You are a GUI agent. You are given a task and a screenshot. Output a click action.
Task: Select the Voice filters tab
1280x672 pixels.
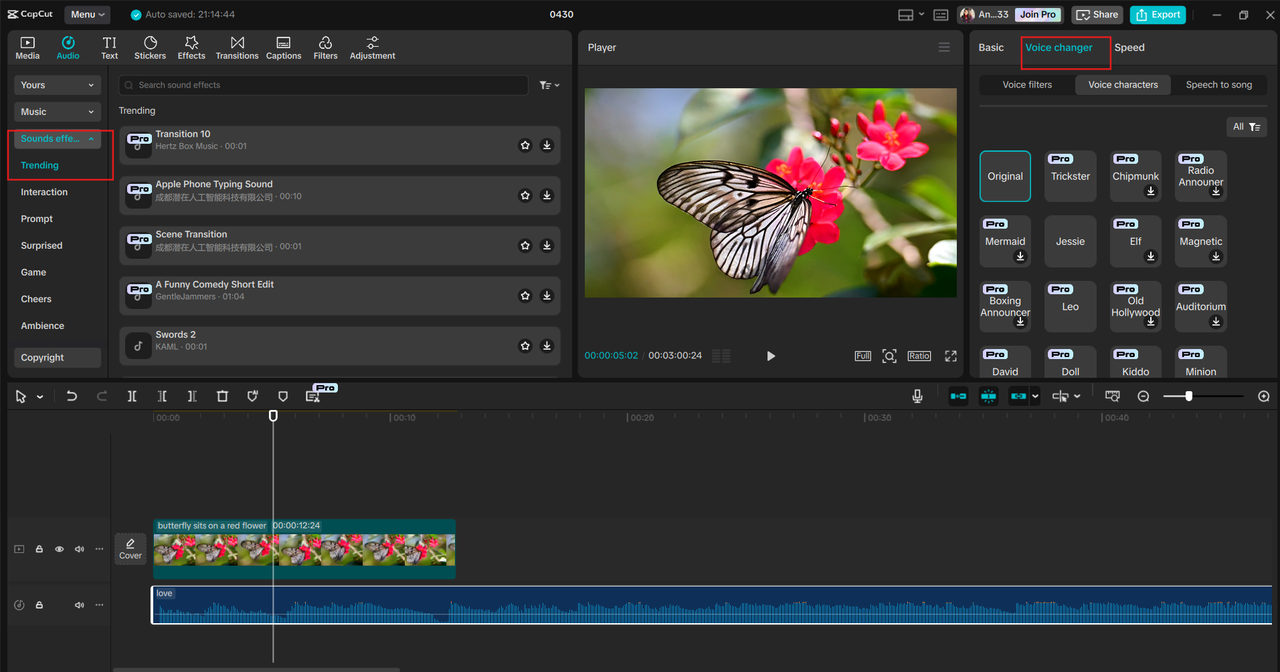pos(1027,85)
